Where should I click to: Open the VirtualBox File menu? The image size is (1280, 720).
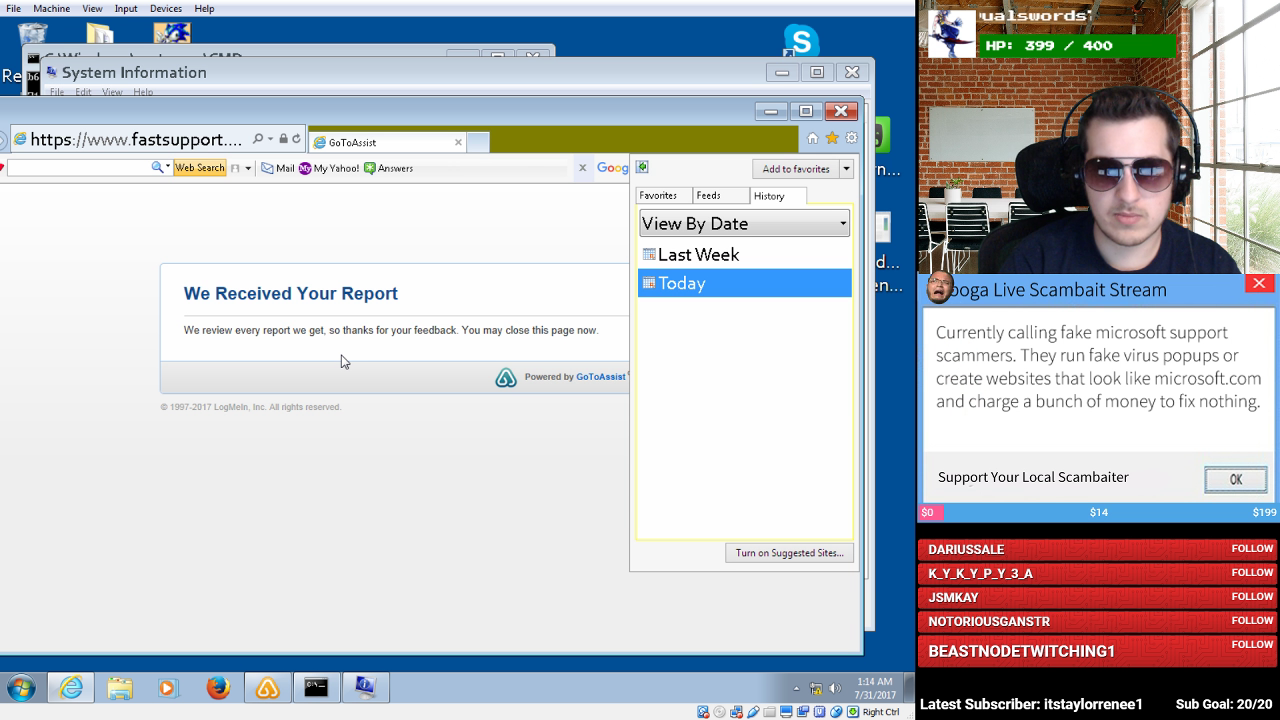13,8
